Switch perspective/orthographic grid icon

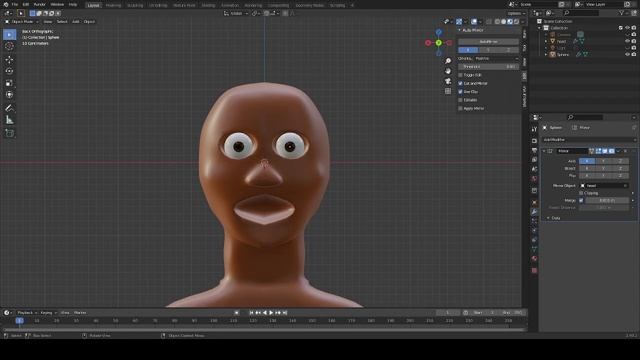click(448, 91)
